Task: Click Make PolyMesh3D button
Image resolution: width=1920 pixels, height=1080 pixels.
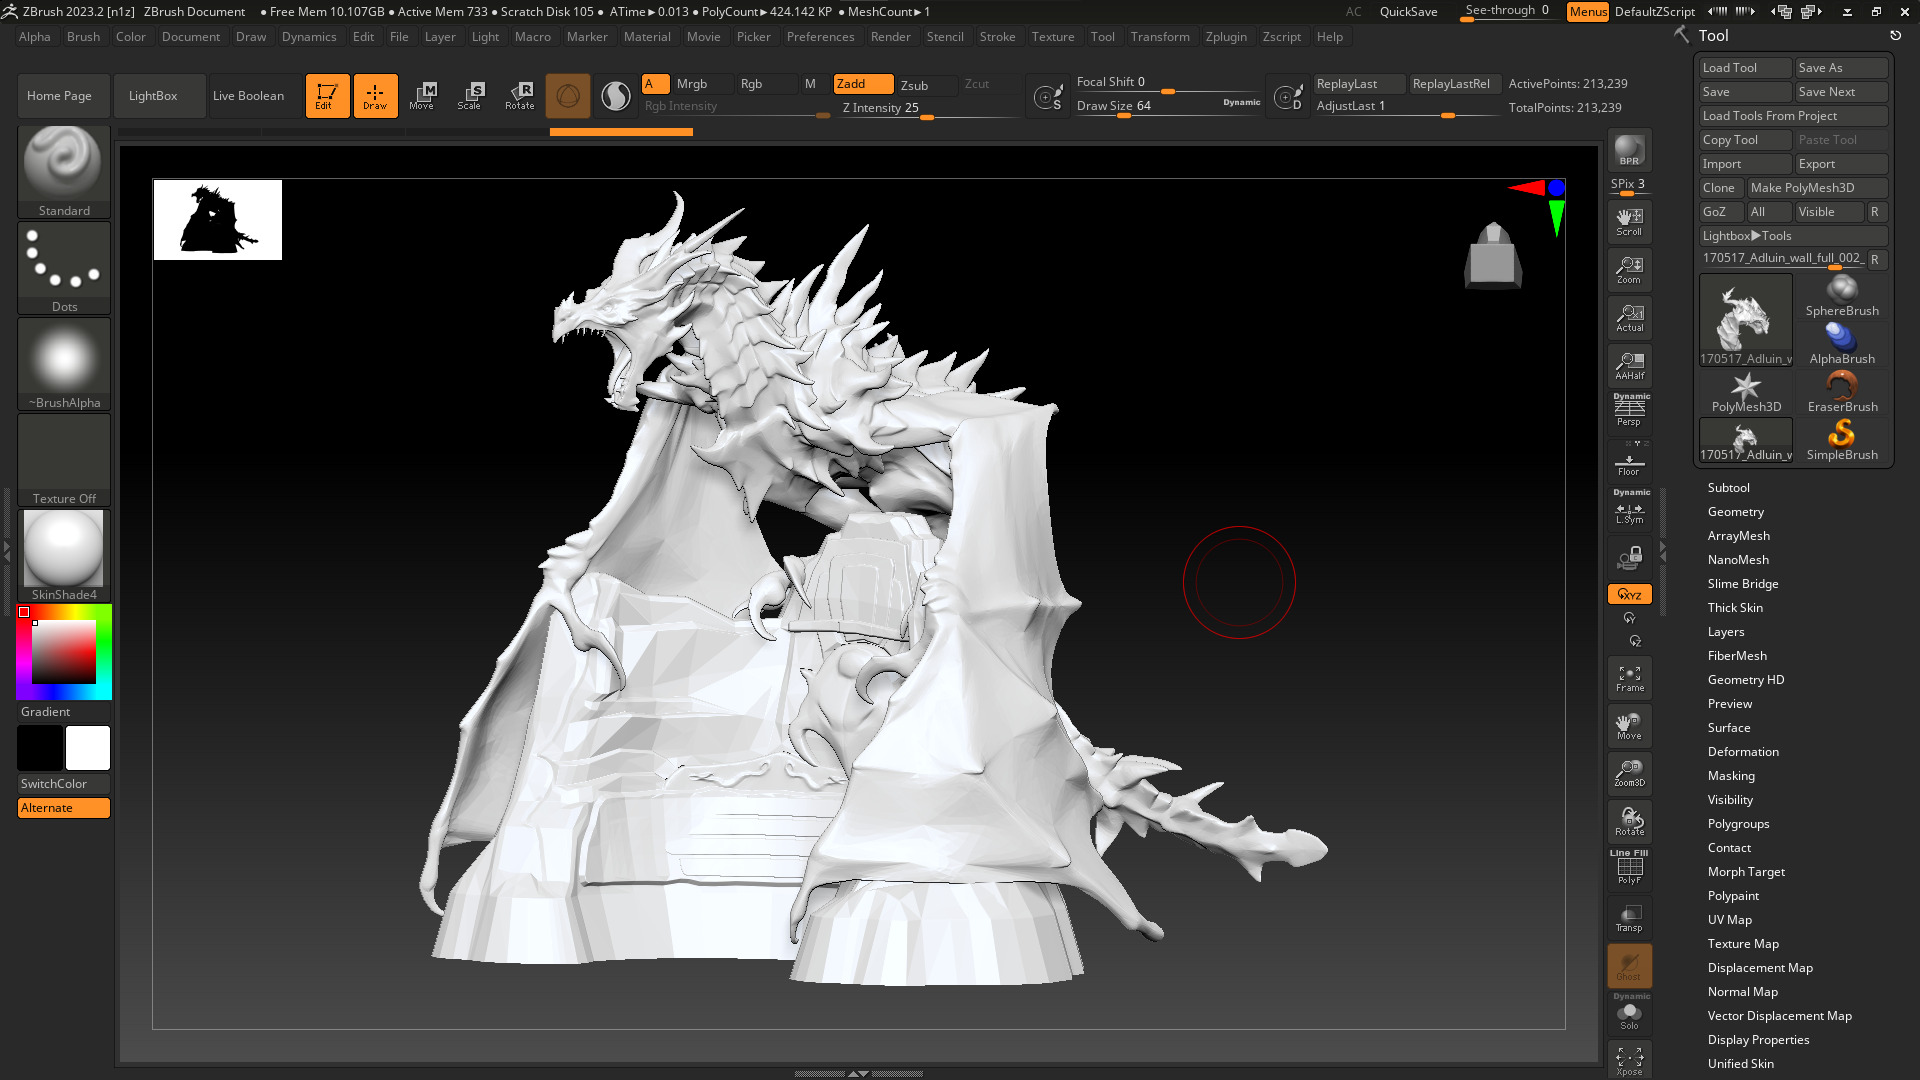Action: click(x=1815, y=188)
